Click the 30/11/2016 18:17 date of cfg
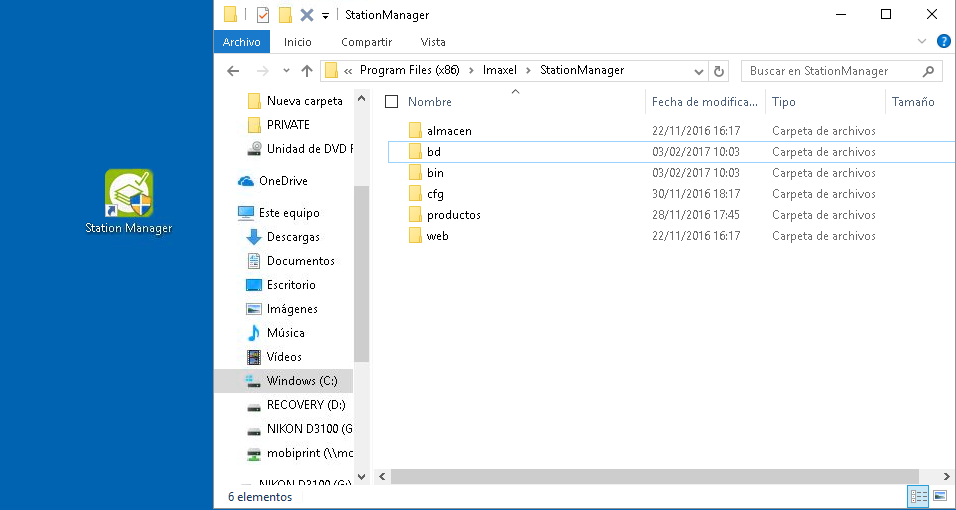This screenshot has height=510, width=956. click(x=696, y=194)
